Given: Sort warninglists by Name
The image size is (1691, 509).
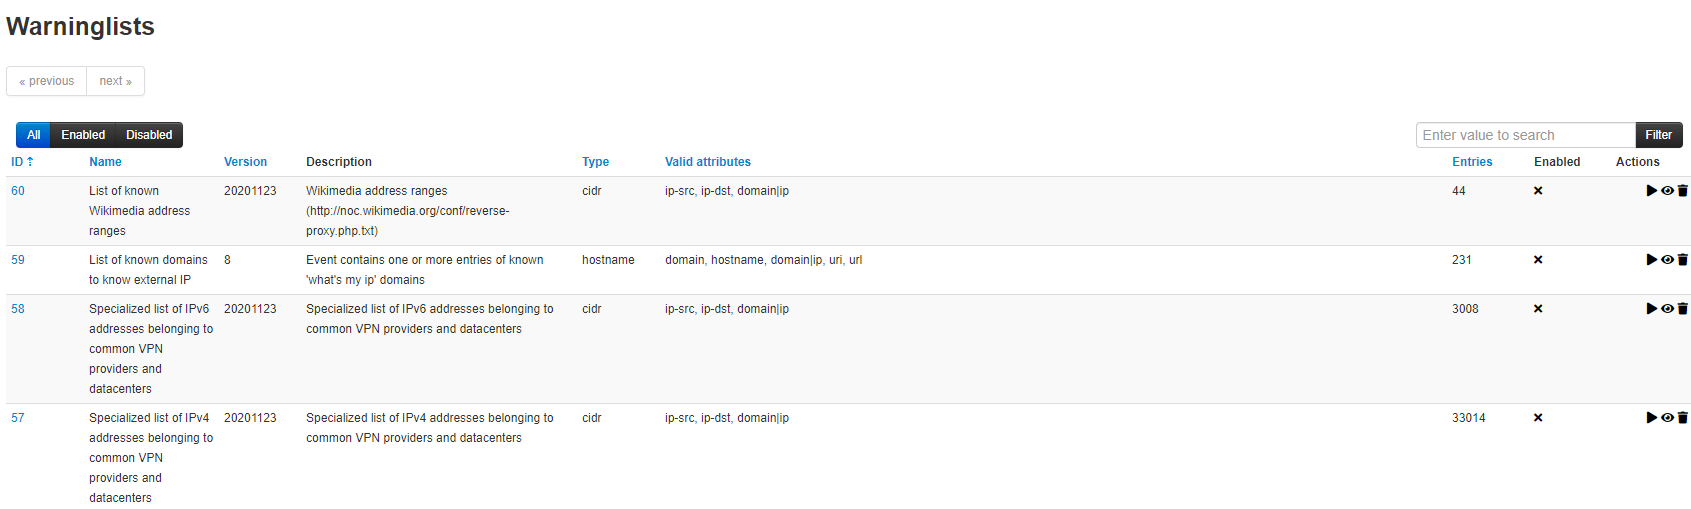Looking at the screenshot, I should [105, 162].
